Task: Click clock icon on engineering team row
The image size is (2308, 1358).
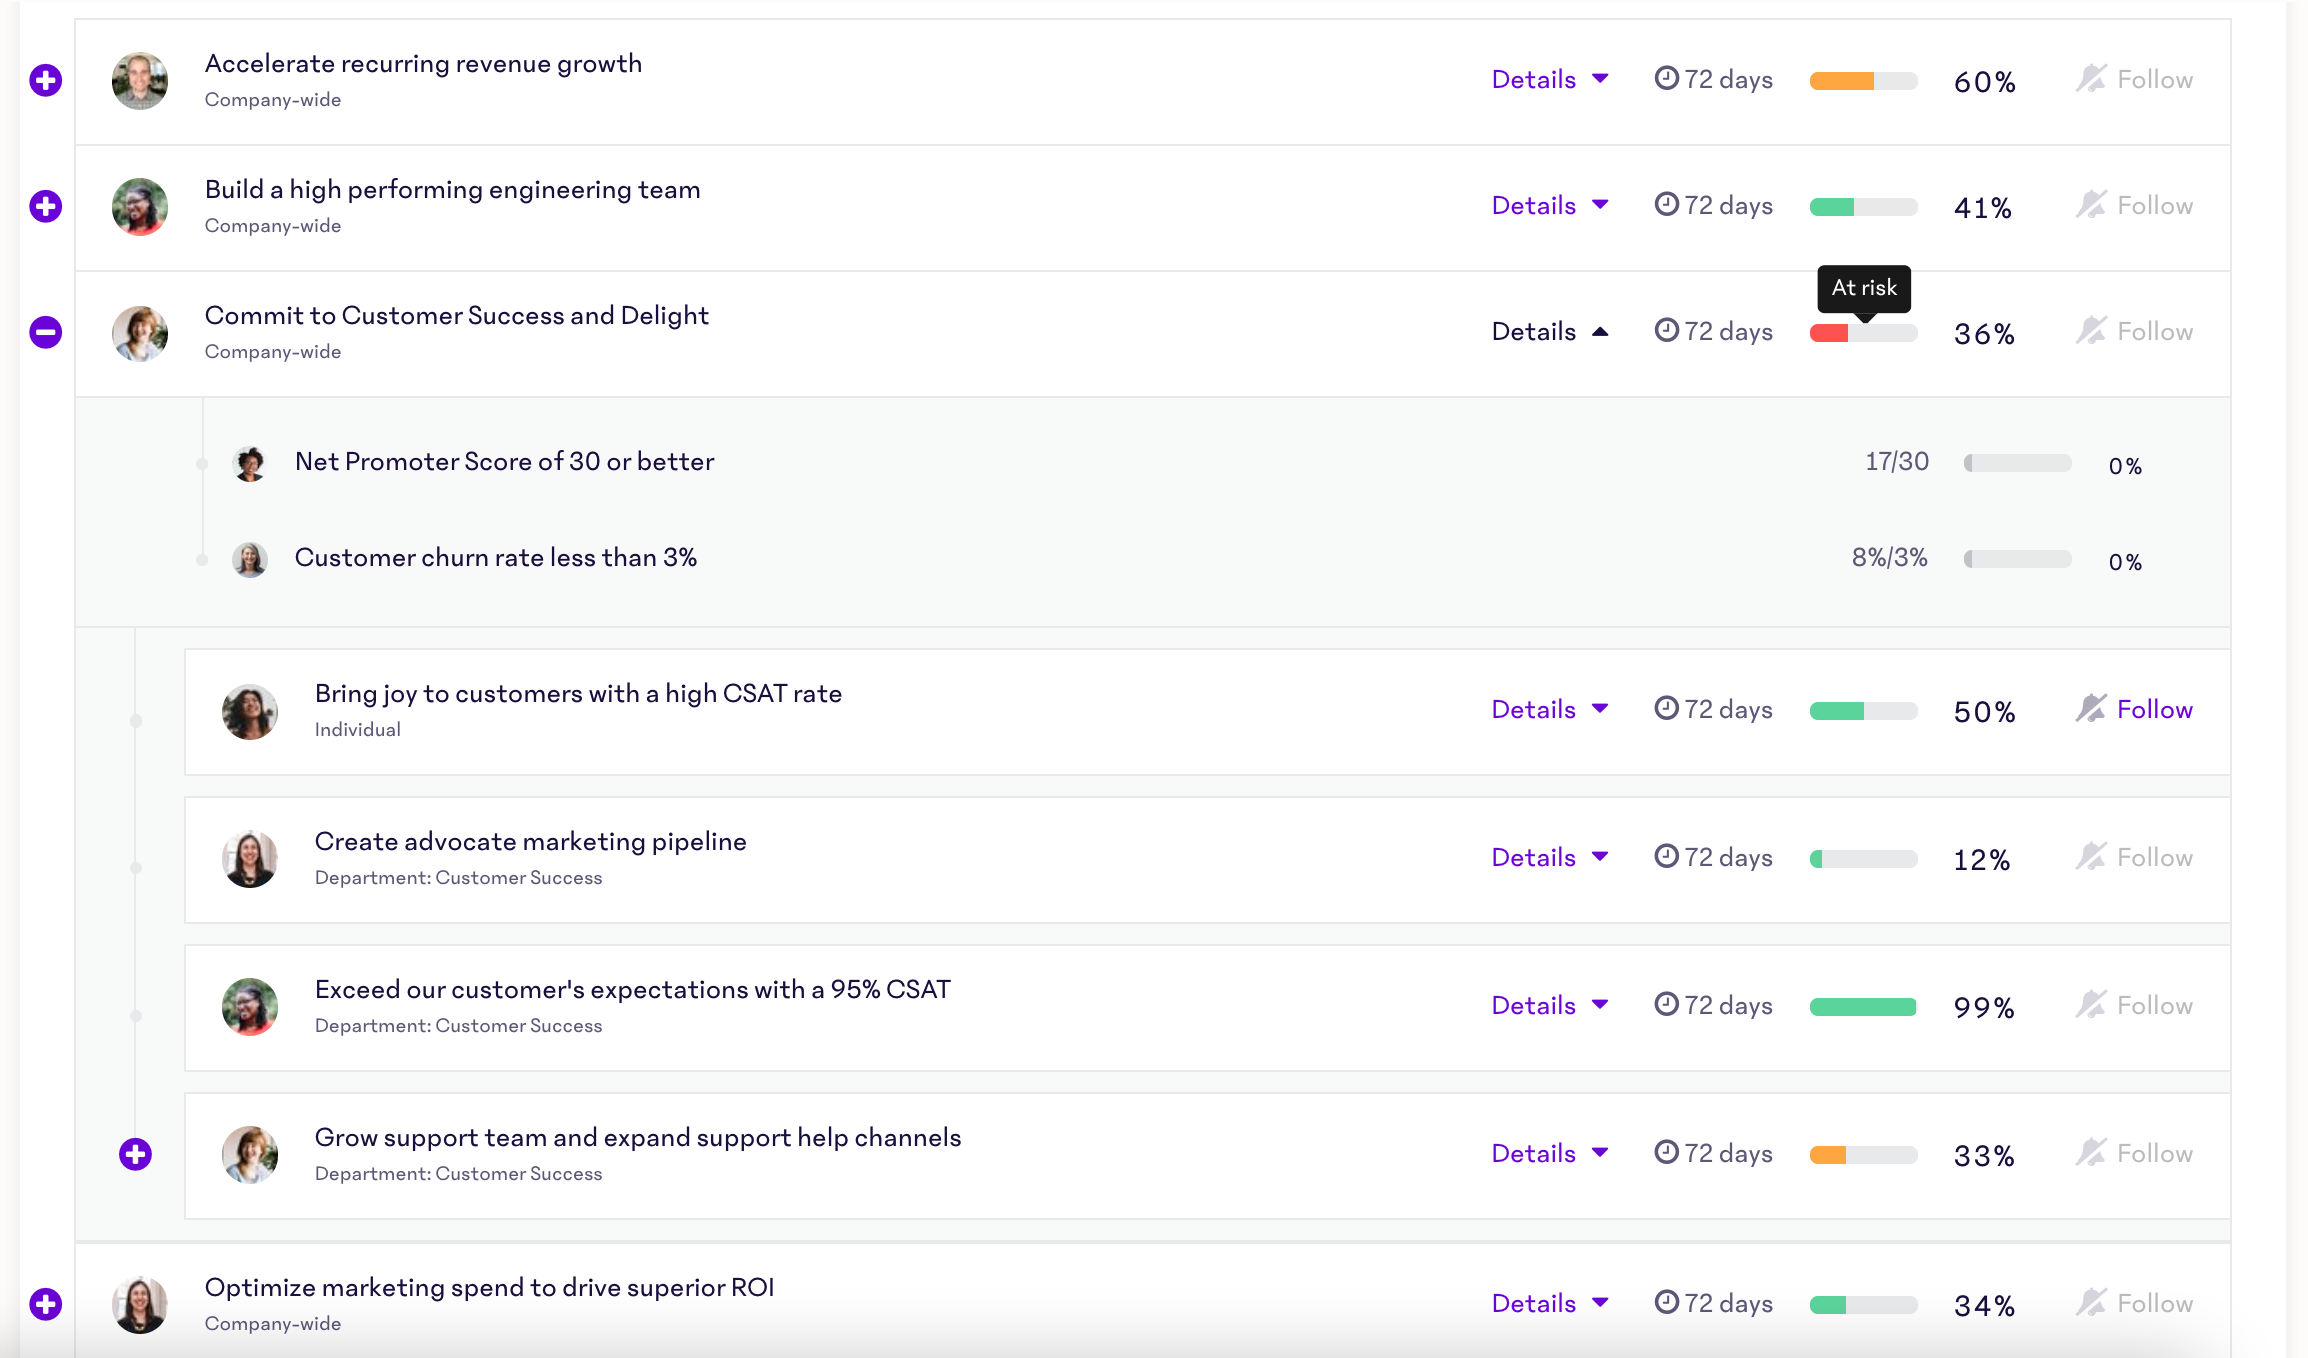Action: point(1666,205)
